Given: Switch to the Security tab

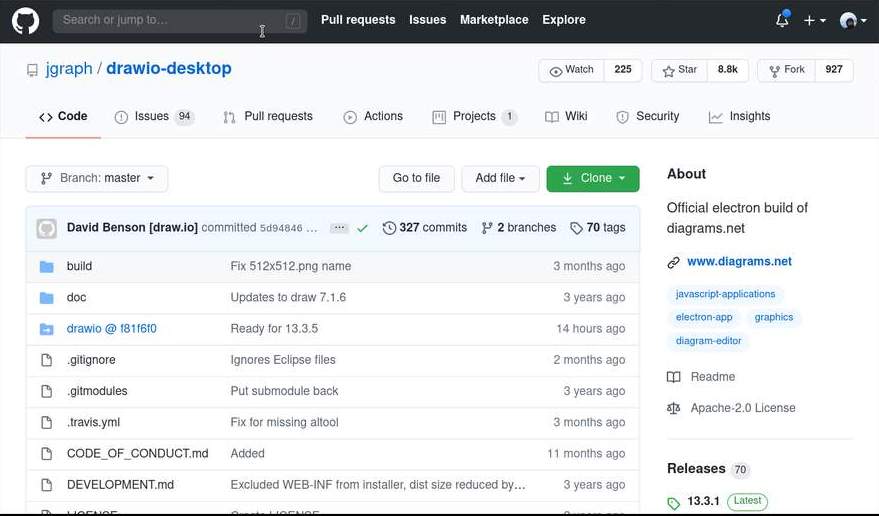Looking at the screenshot, I should tap(647, 117).
